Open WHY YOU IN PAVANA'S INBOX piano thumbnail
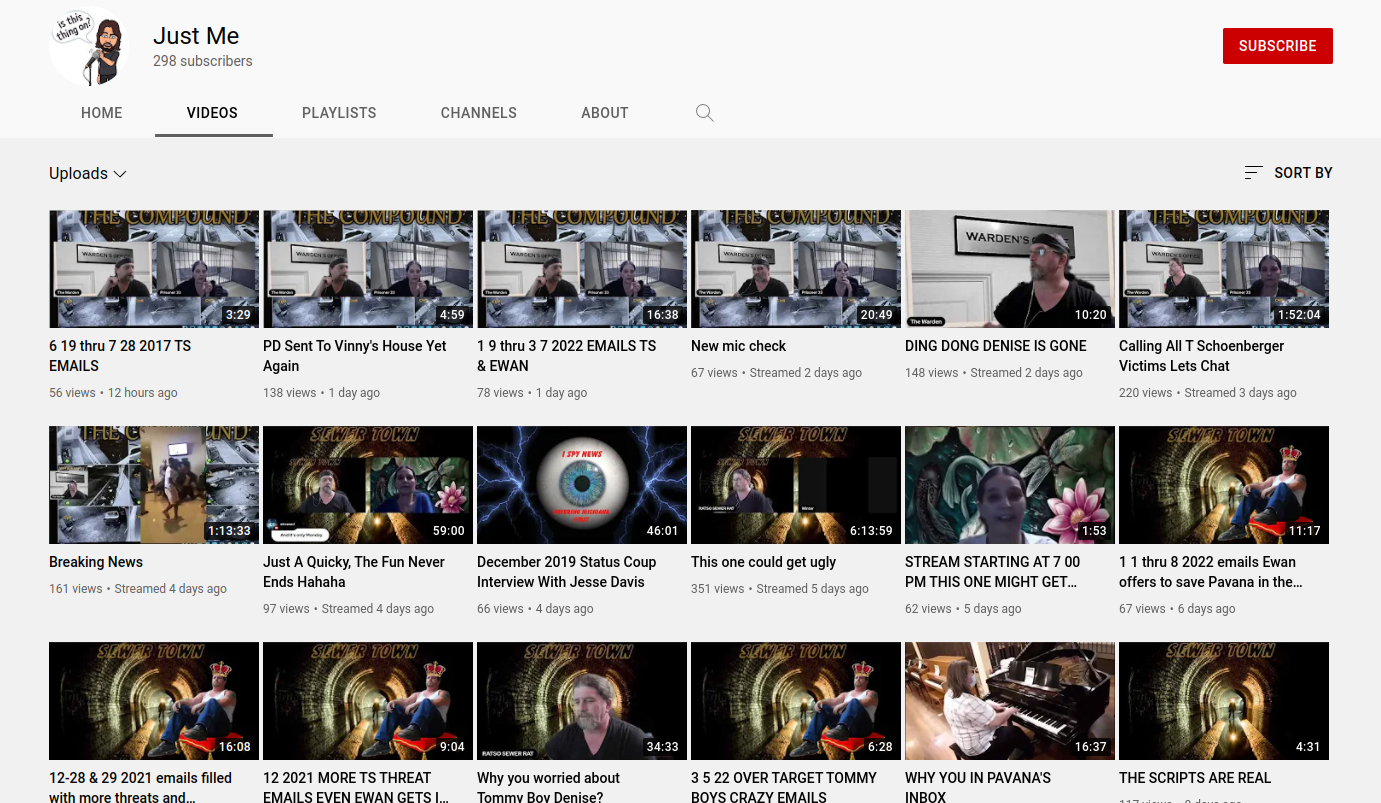The width and height of the screenshot is (1381, 803). (x=1010, y=701)
